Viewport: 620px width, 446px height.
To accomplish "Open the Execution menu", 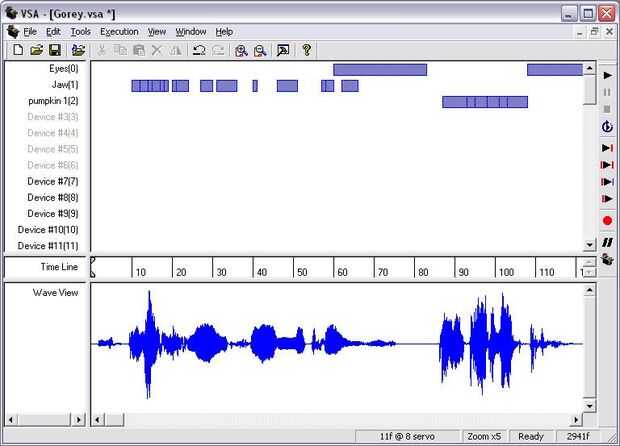I will click(119, 32).
